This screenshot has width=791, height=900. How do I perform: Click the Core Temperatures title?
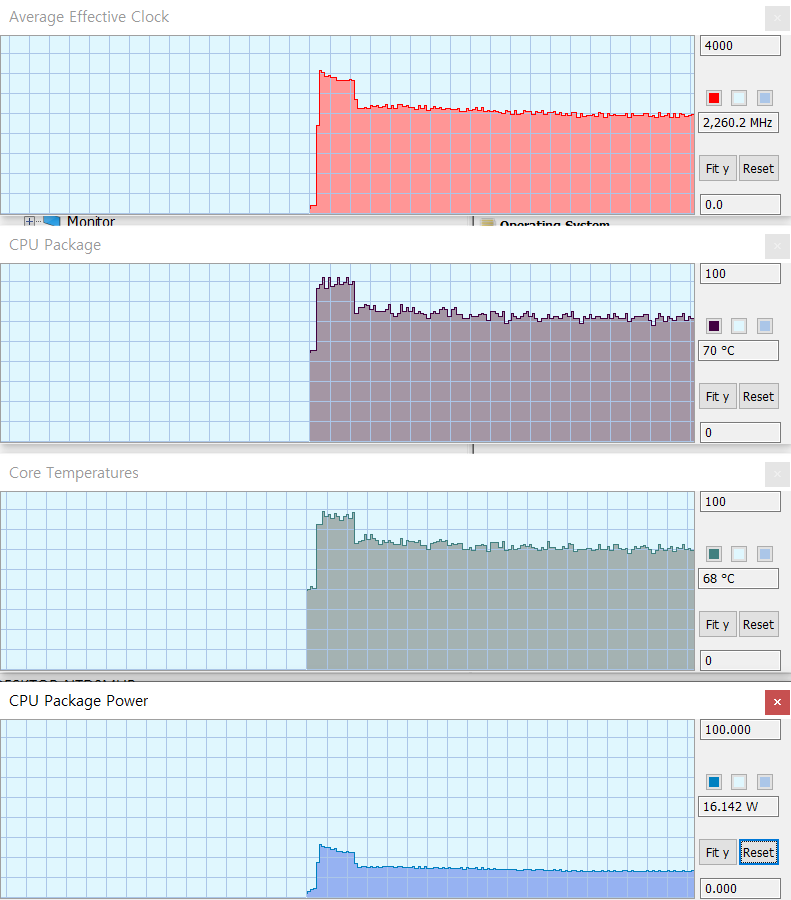[x=74, y=473]
